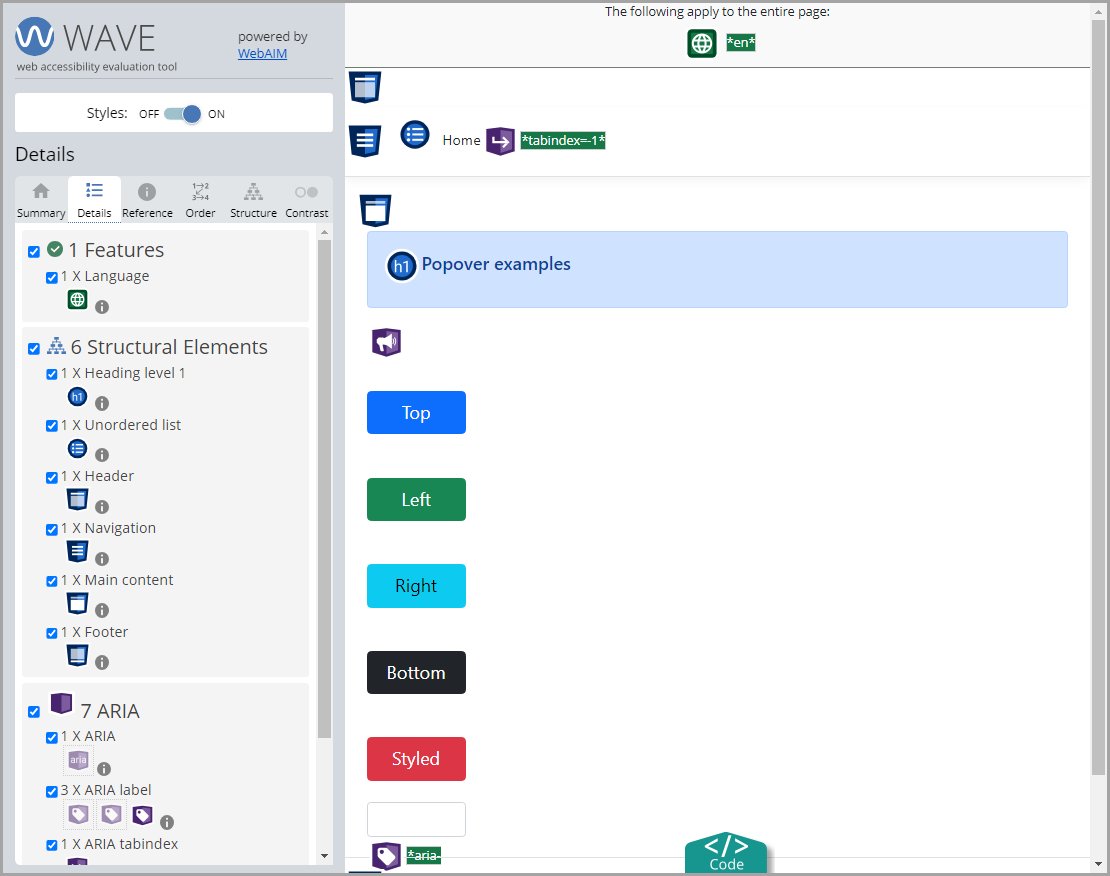Open the Order tab
This screenshot has width=1110, height=876.
200,200
